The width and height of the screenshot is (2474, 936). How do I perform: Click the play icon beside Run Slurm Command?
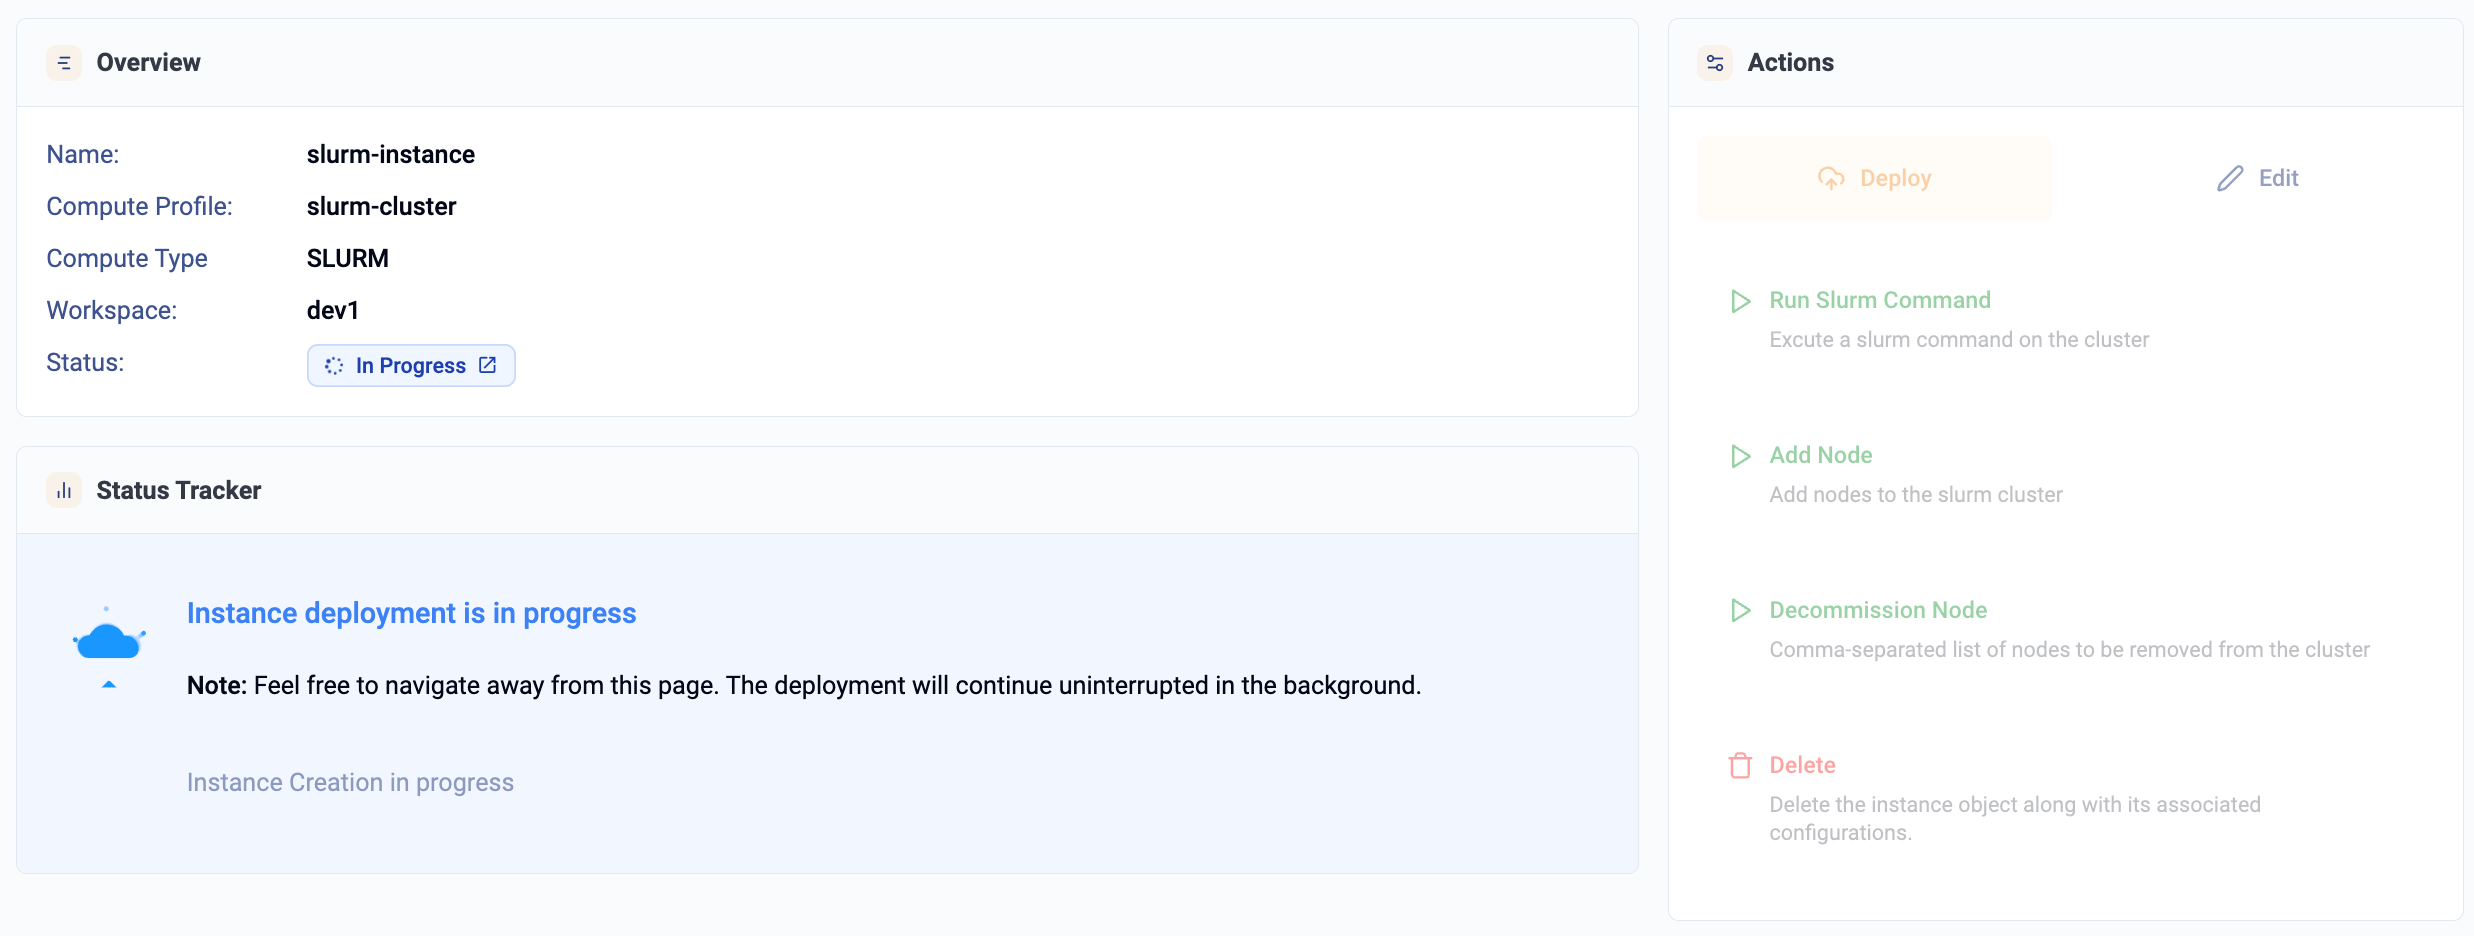point(1740,301)
